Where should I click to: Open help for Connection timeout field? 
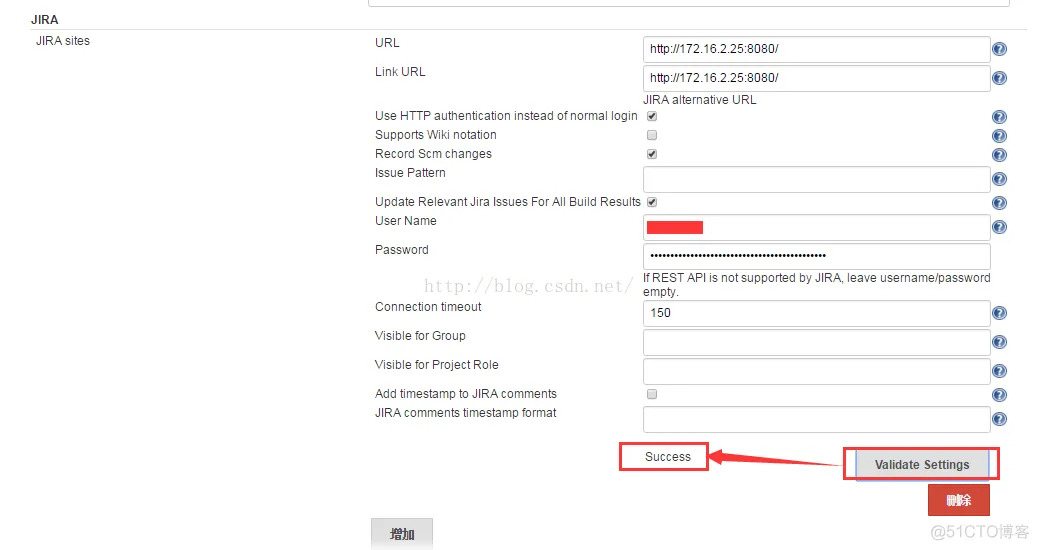click(999, 313)
